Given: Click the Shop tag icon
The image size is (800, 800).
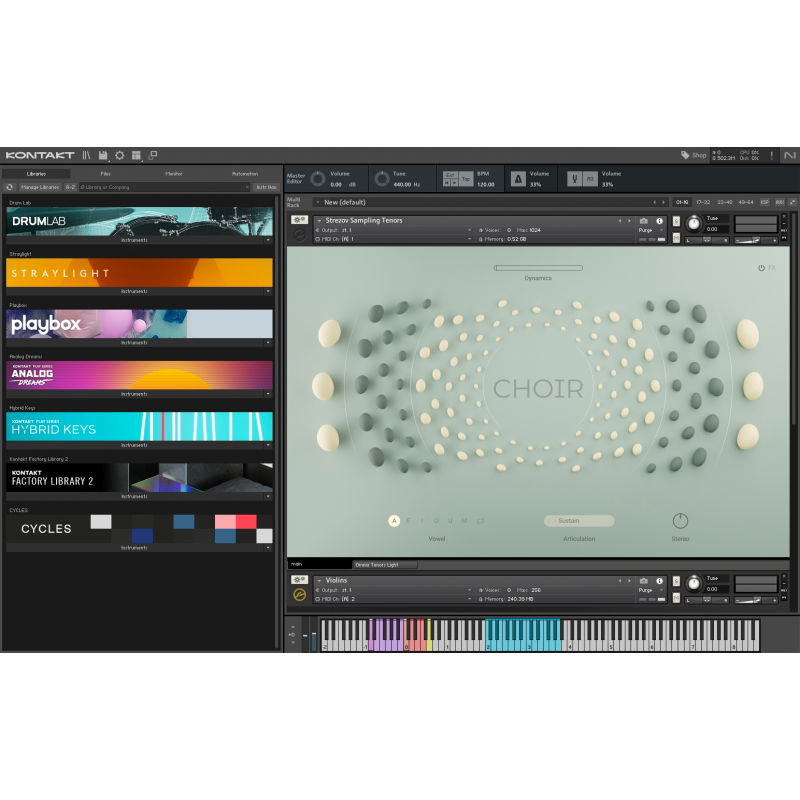Looking at the screenshot, I should pos(685,155).
